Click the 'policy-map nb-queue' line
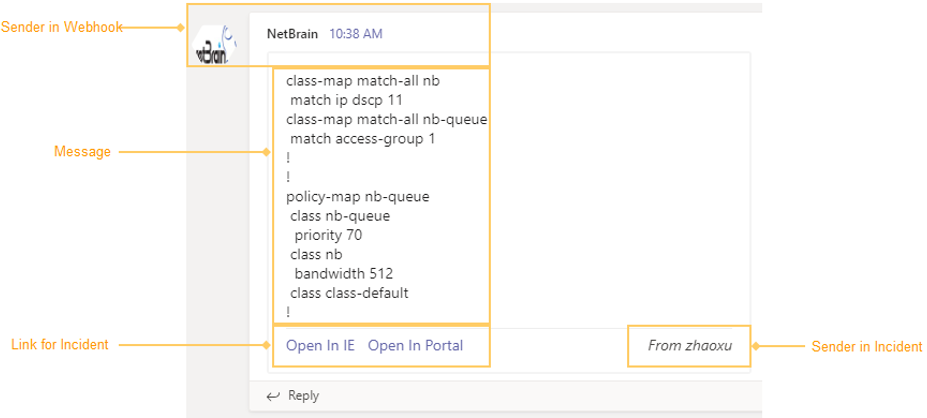The width and height of the screenshot is (927, 418). click(357, 196)
